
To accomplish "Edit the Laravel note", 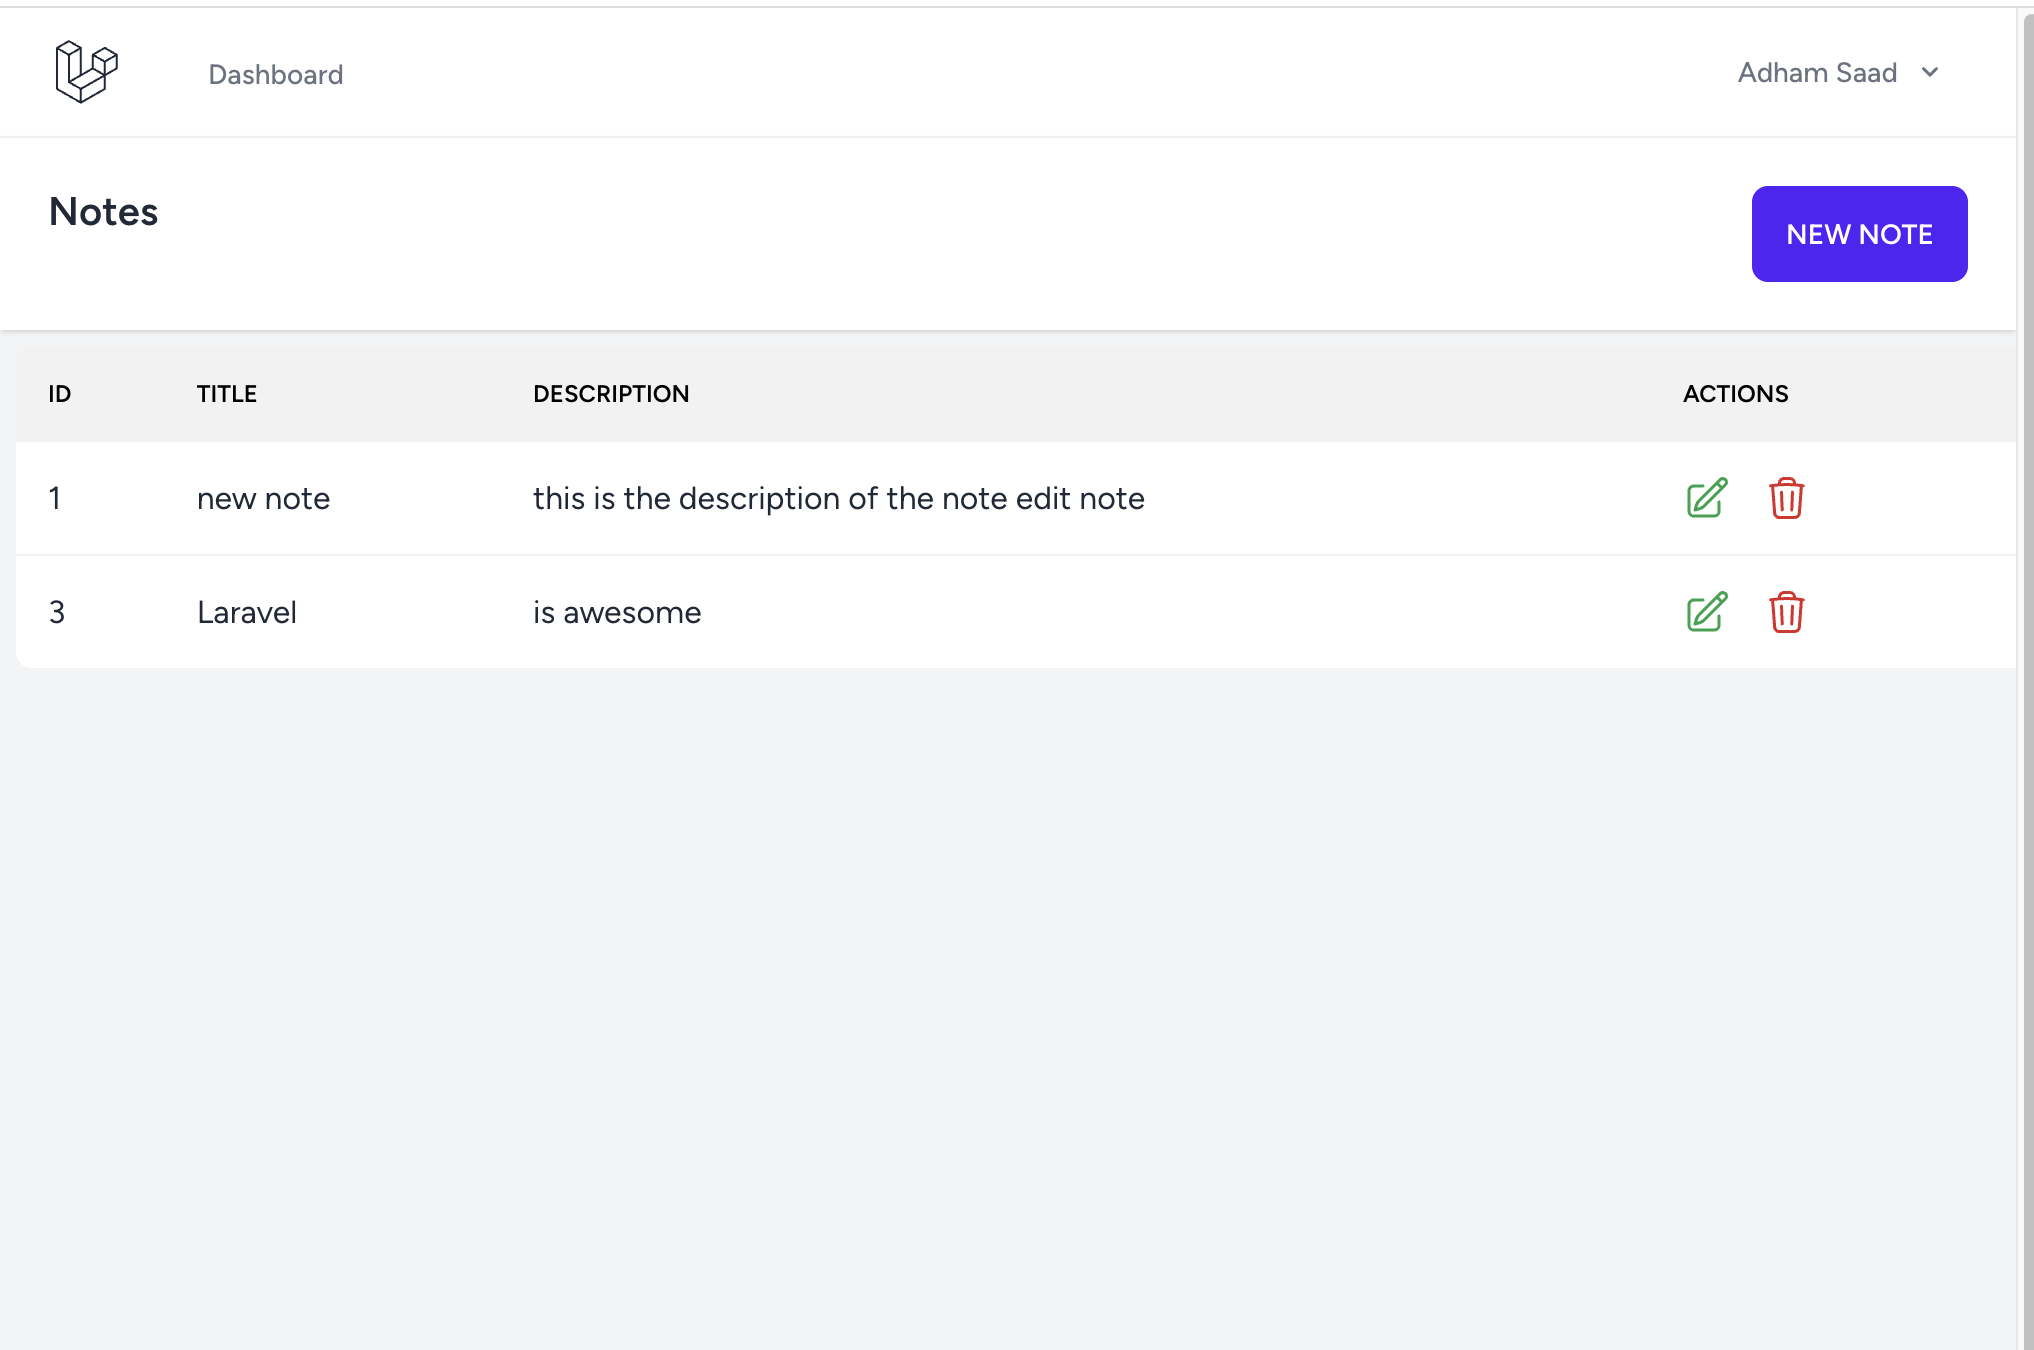I will [1706, 612].
